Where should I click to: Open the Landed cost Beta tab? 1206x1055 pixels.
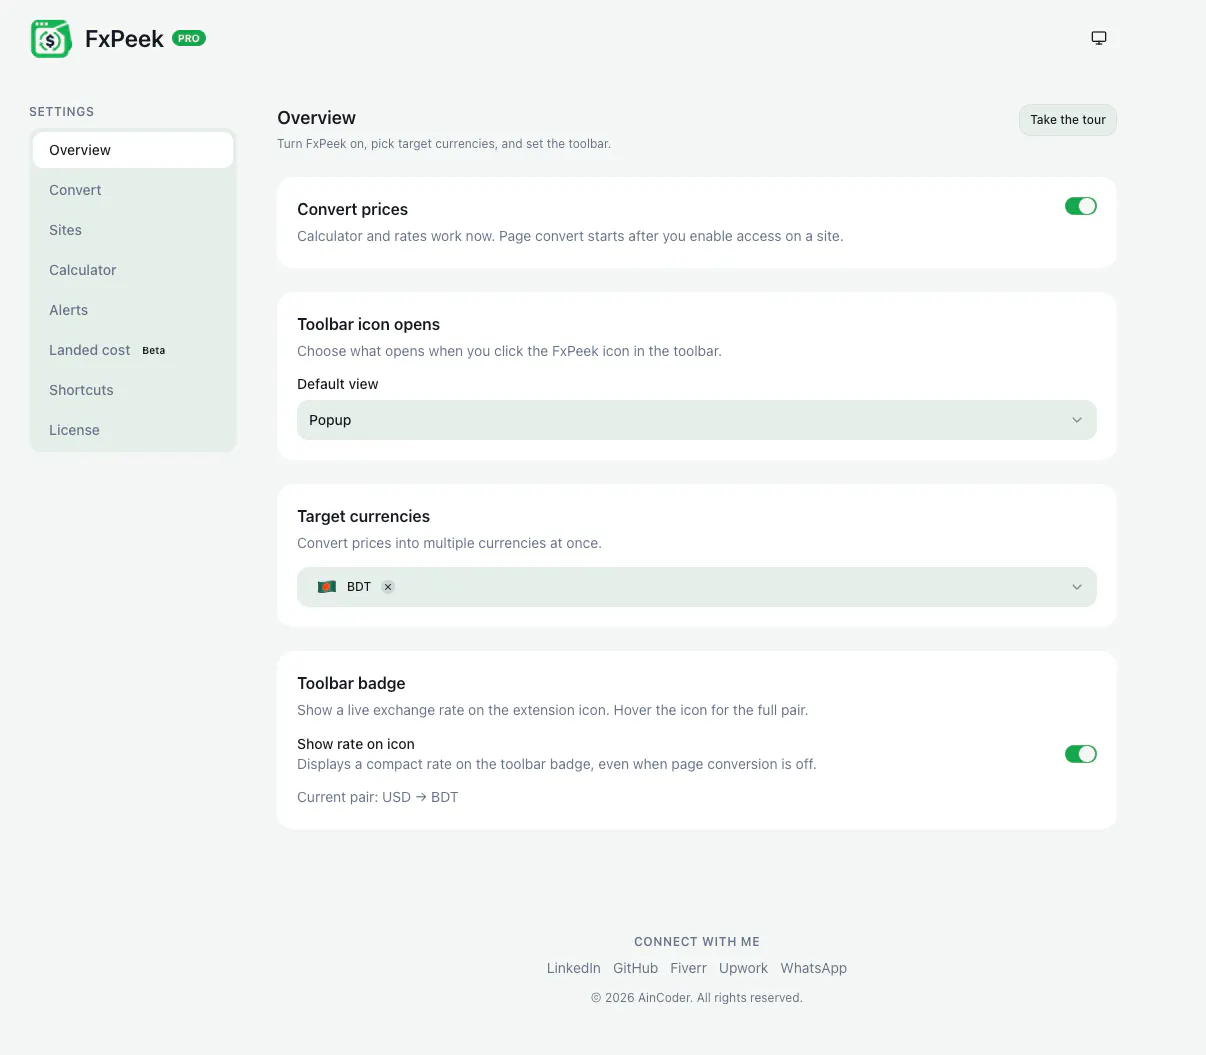pos(133,350)
